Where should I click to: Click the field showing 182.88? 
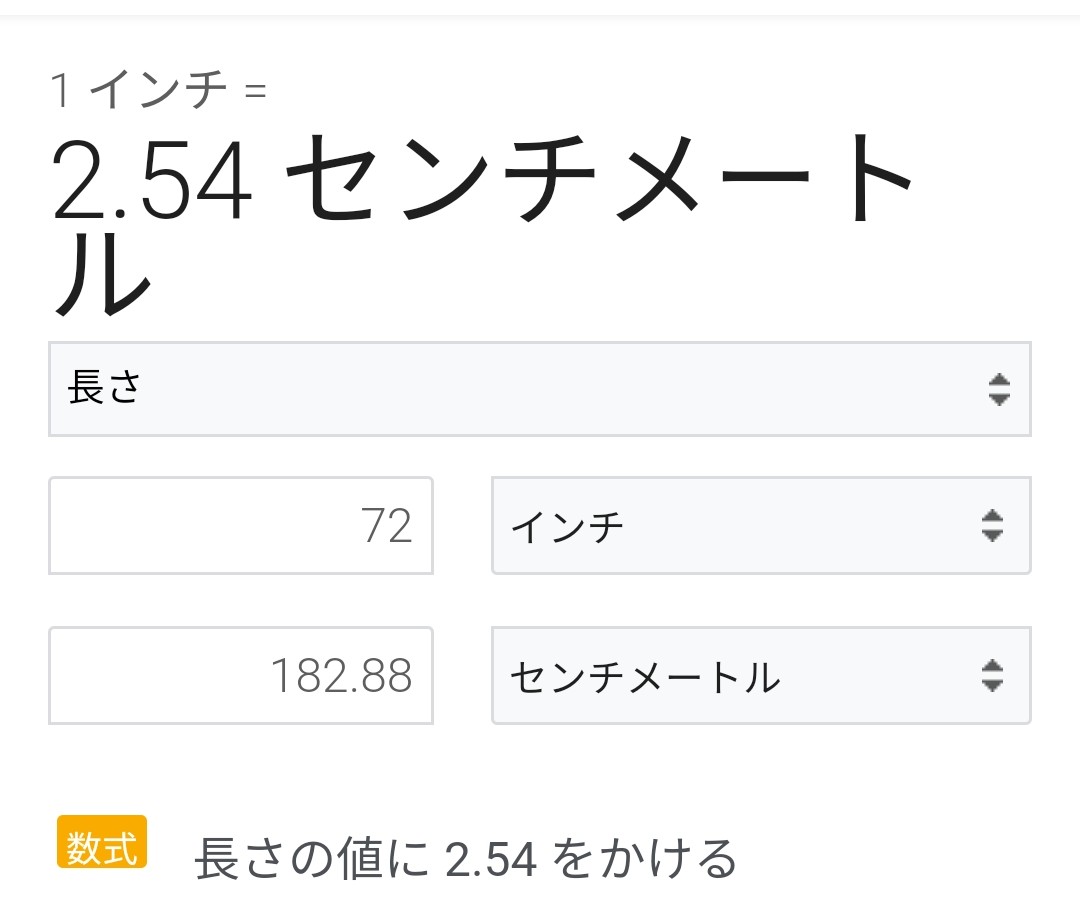240,676
